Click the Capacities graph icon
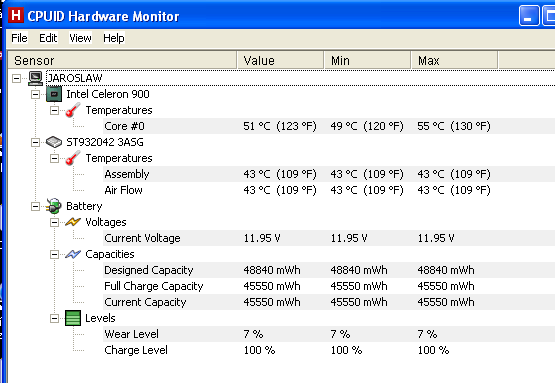 tap(73, 254)
